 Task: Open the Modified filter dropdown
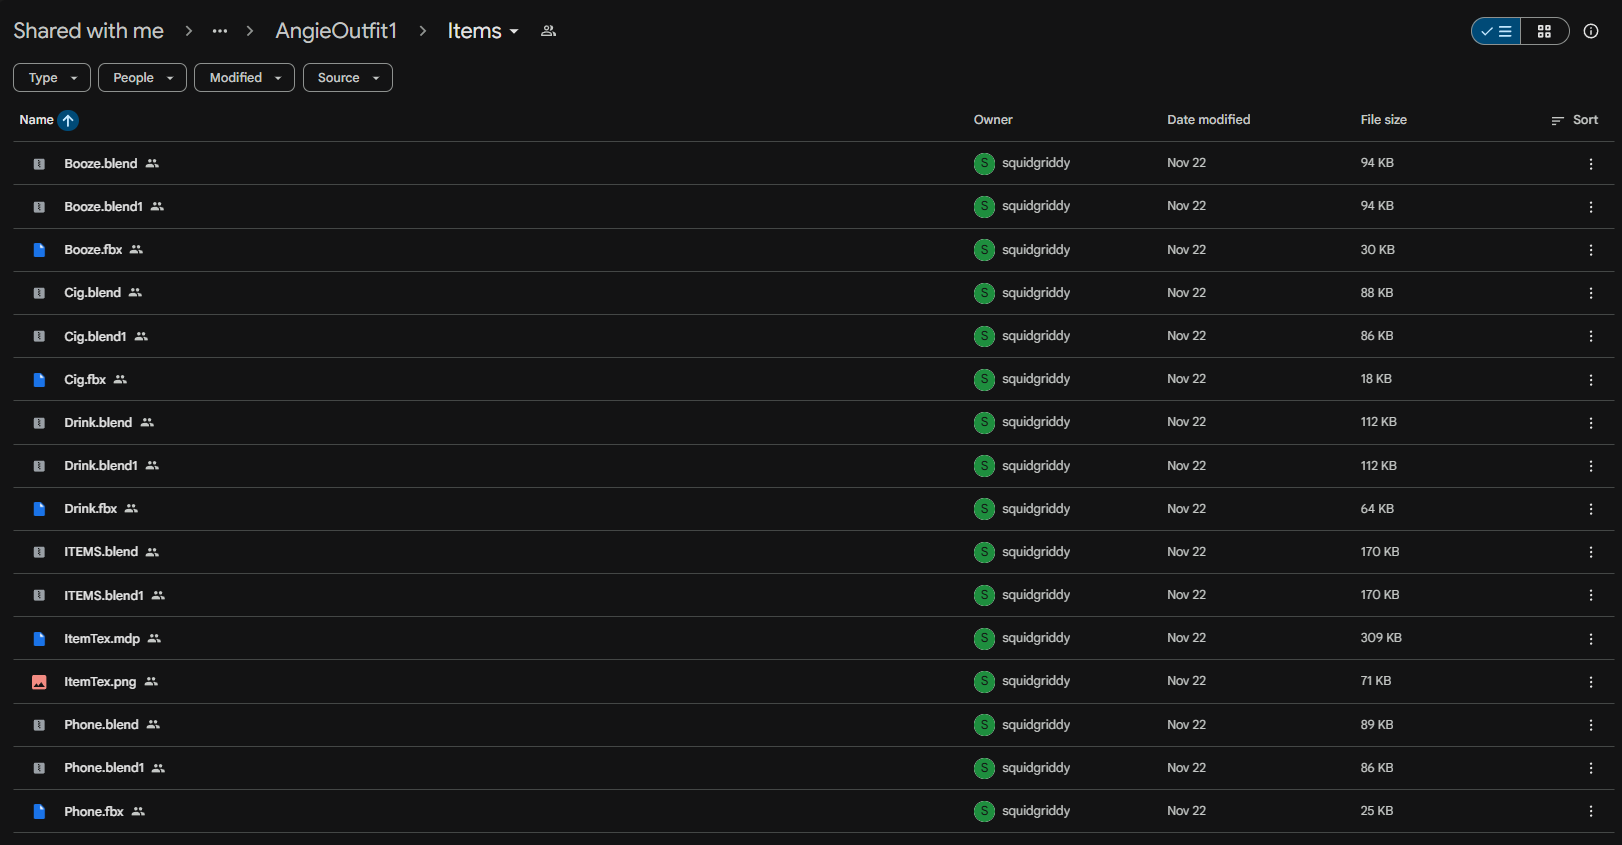click(x=244, y=78)
